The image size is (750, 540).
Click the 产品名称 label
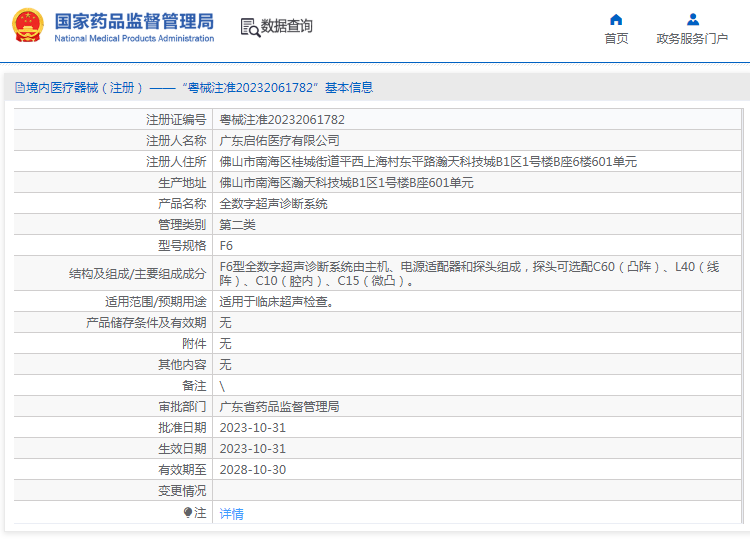(182, 204)
